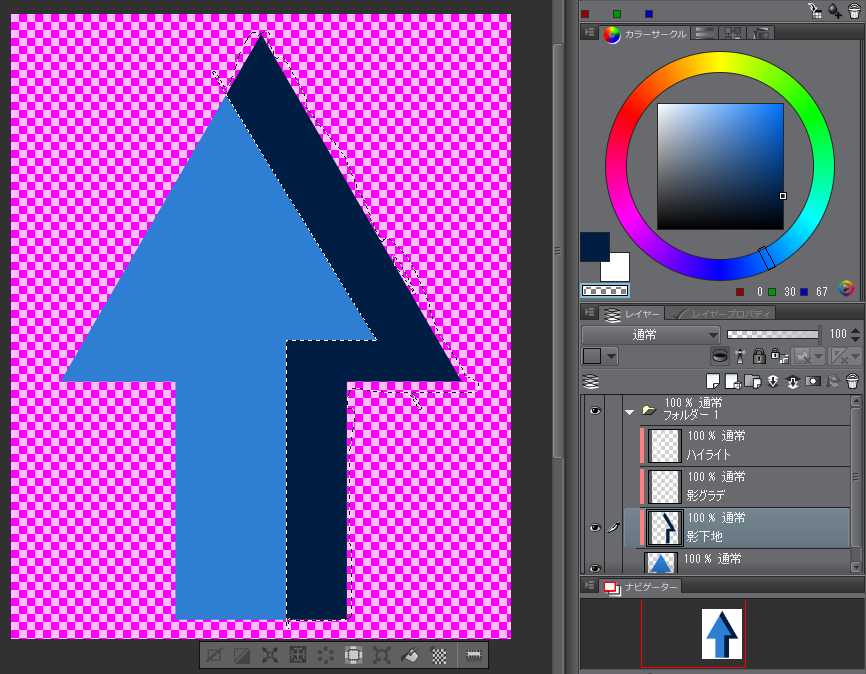Open selection launcher settings icon
Viewport: 866px width, 674px height.
pyautogui.click(x=474, y=656)
